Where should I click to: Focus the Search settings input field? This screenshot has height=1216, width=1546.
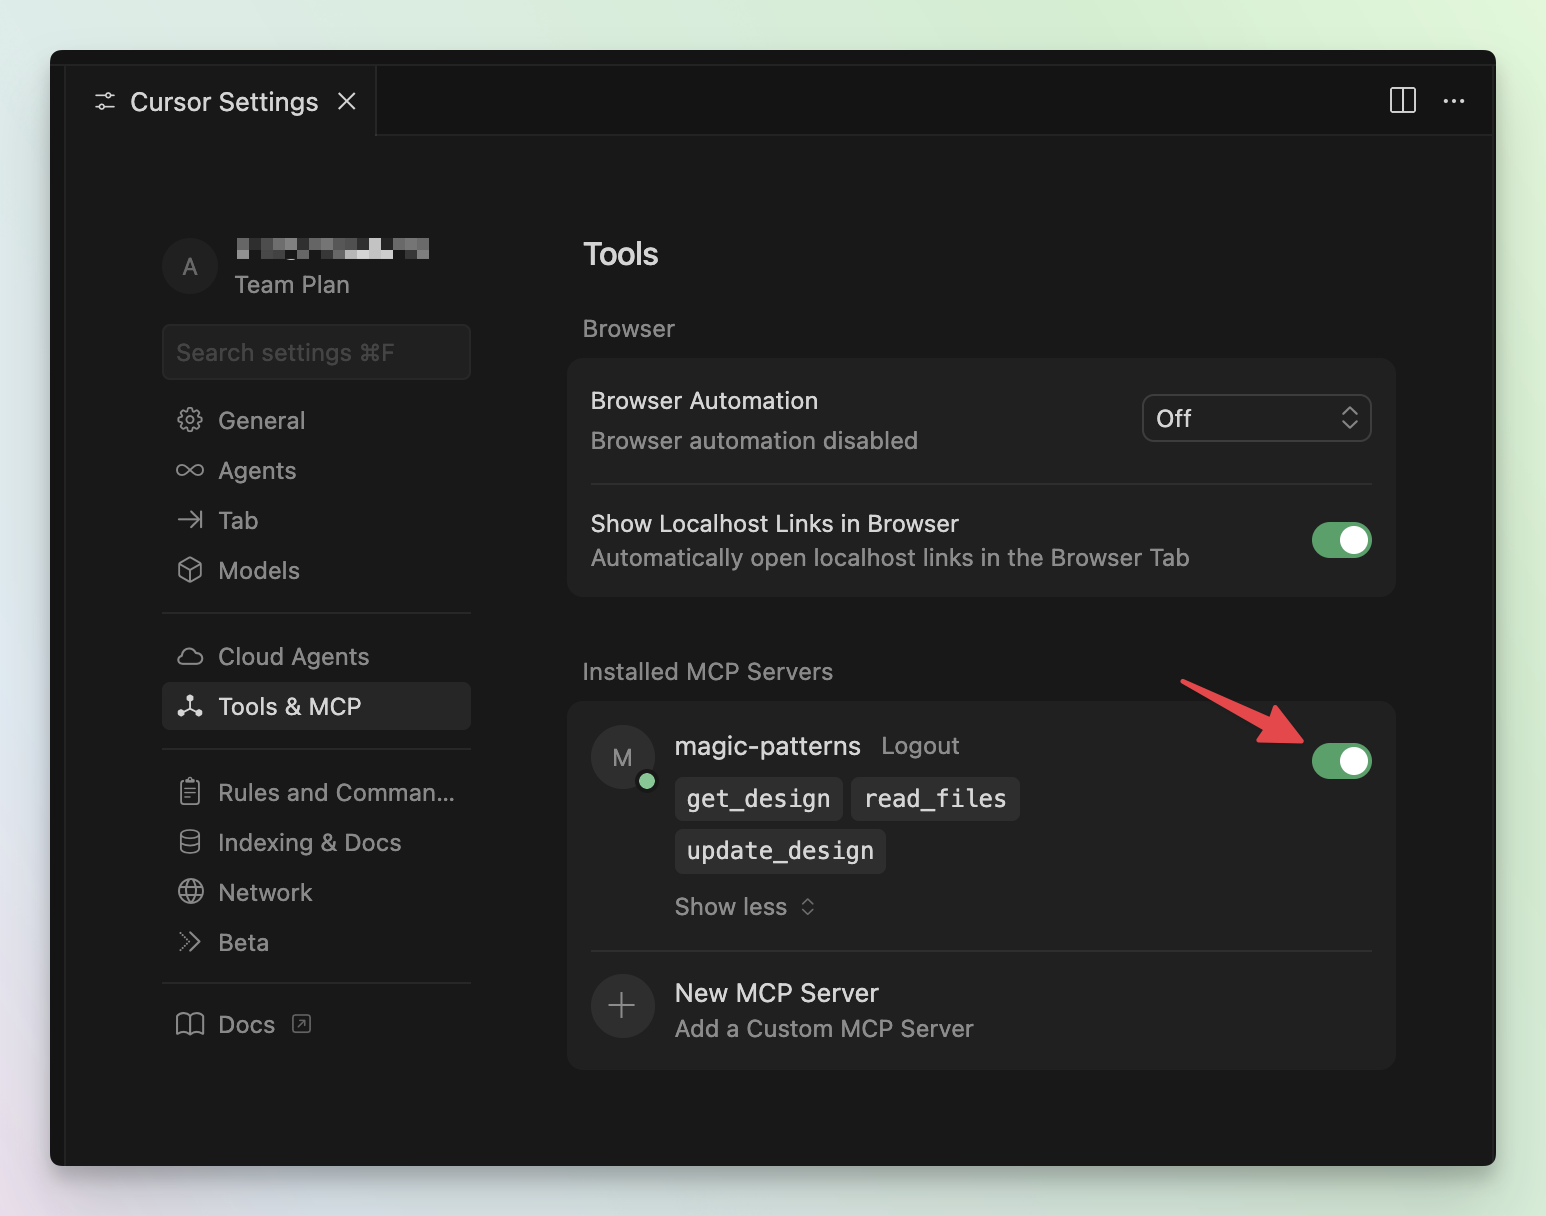[x=316, y=352]
